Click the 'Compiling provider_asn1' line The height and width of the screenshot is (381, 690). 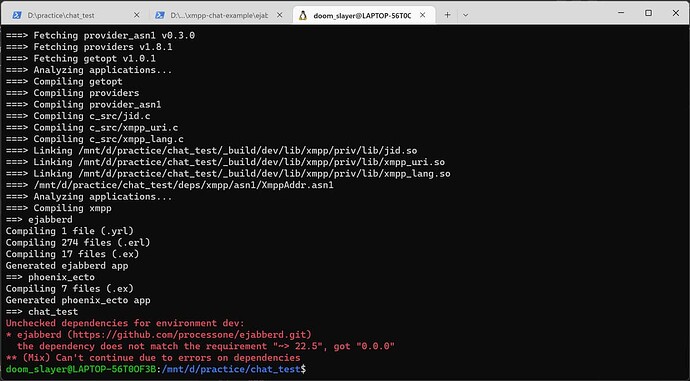84,104
